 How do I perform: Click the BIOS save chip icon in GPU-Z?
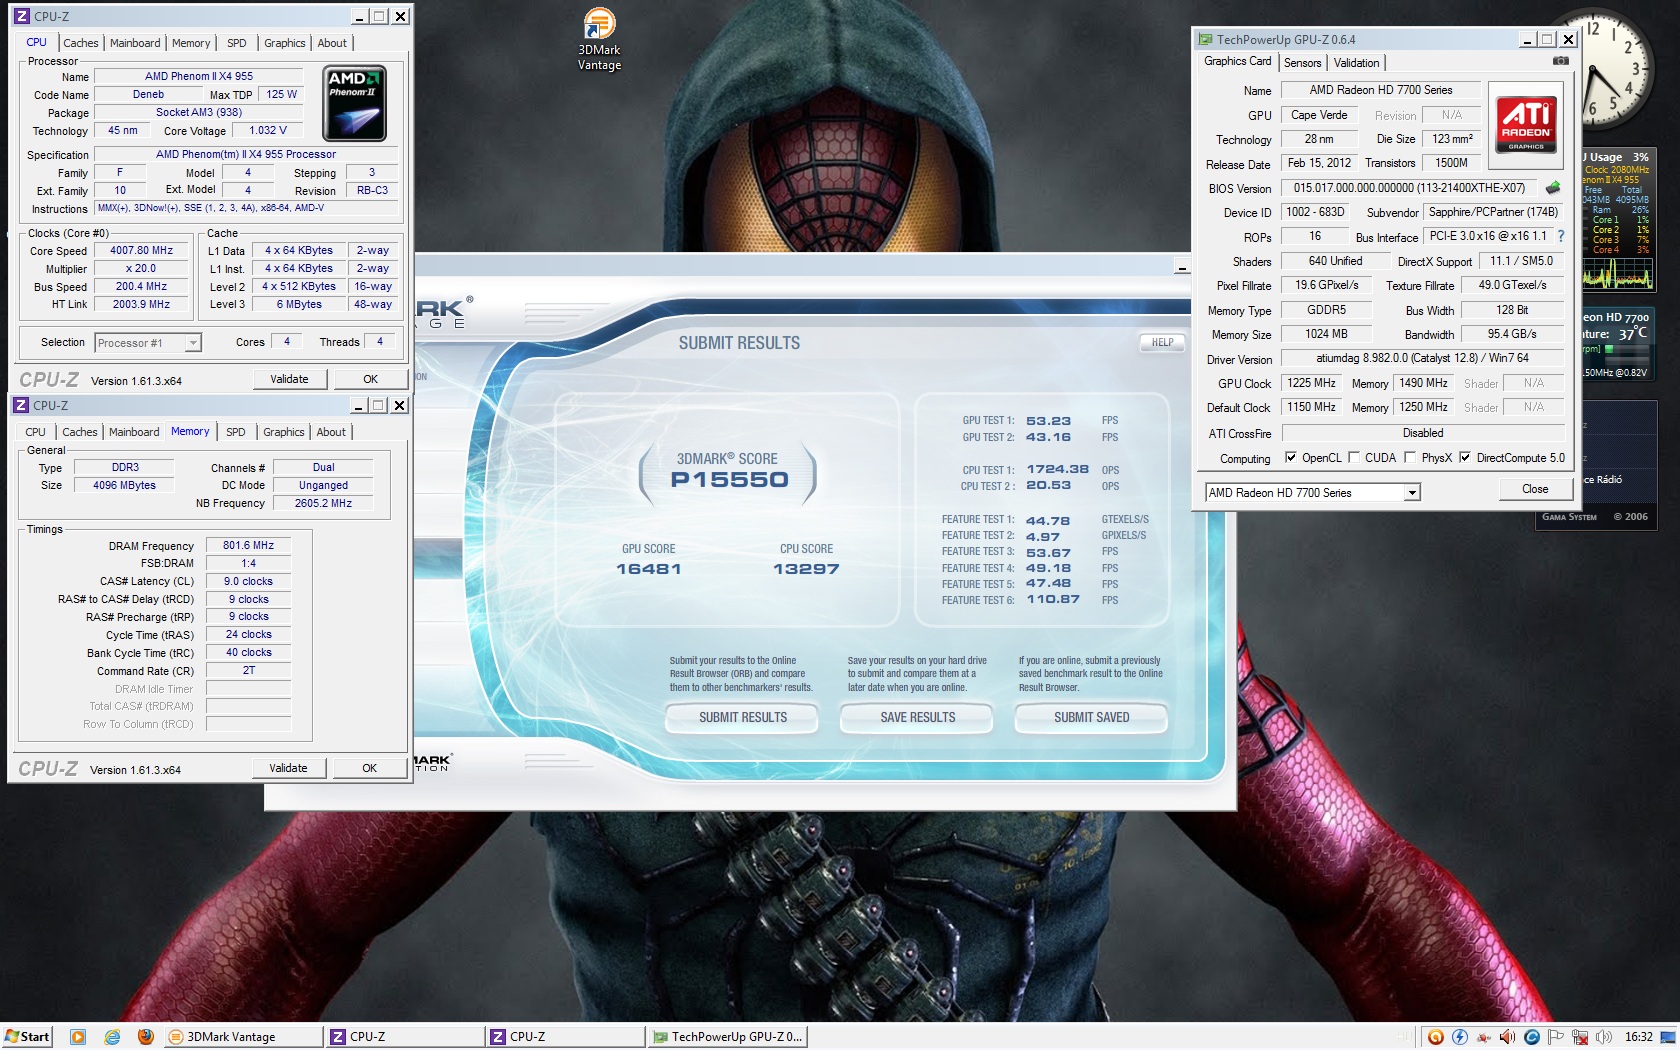1553,188
